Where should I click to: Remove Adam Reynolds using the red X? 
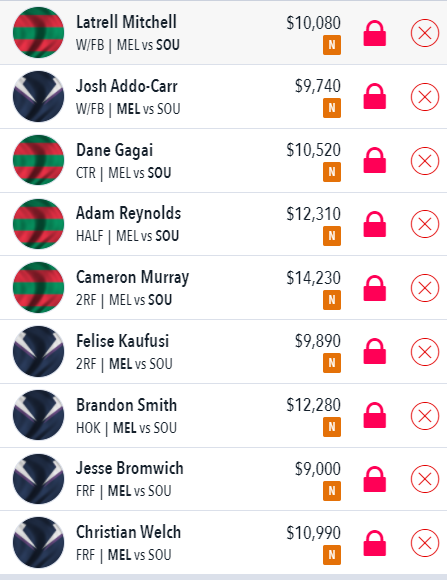pyautogui.click(x=425, y=224)
